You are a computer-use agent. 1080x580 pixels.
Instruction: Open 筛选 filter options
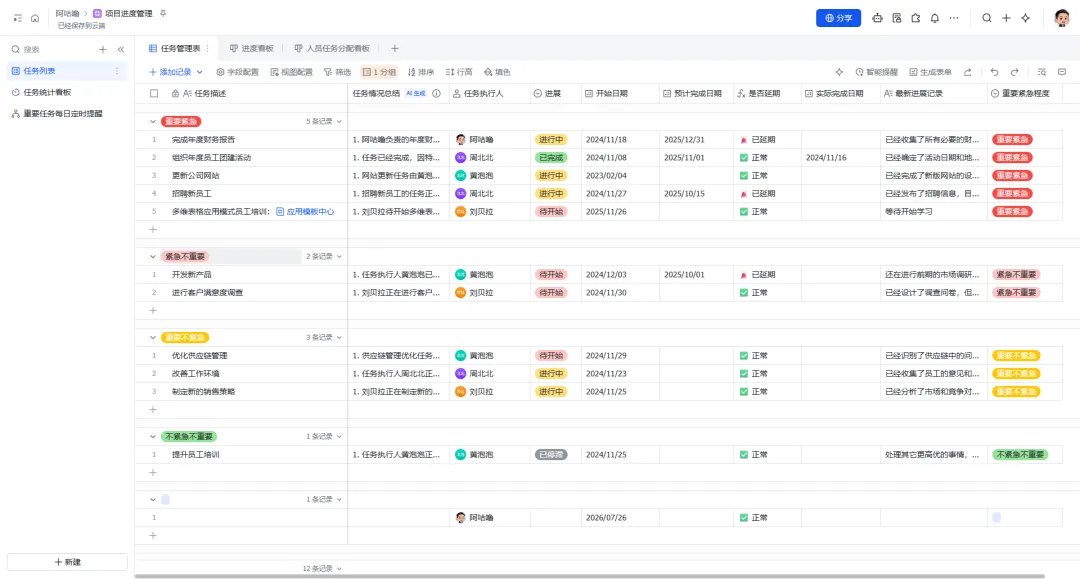338,72
